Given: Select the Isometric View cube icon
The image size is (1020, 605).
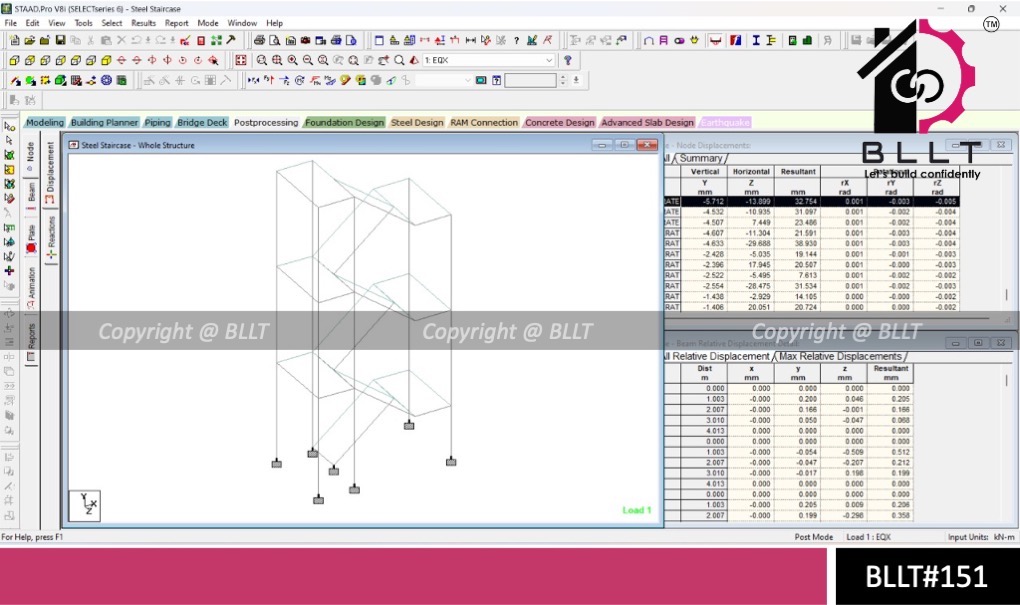Looking at the screenshot, I should tap(106, 60).
